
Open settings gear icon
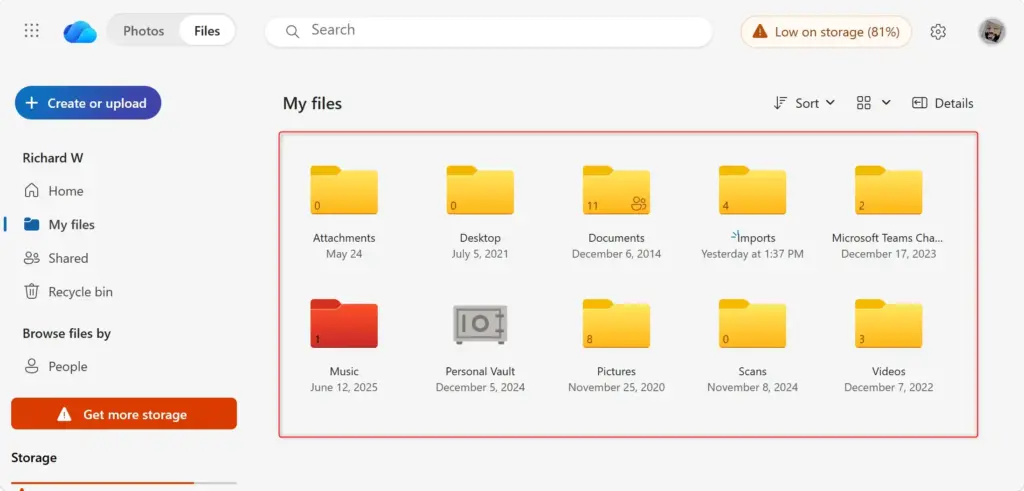point(938,31)
